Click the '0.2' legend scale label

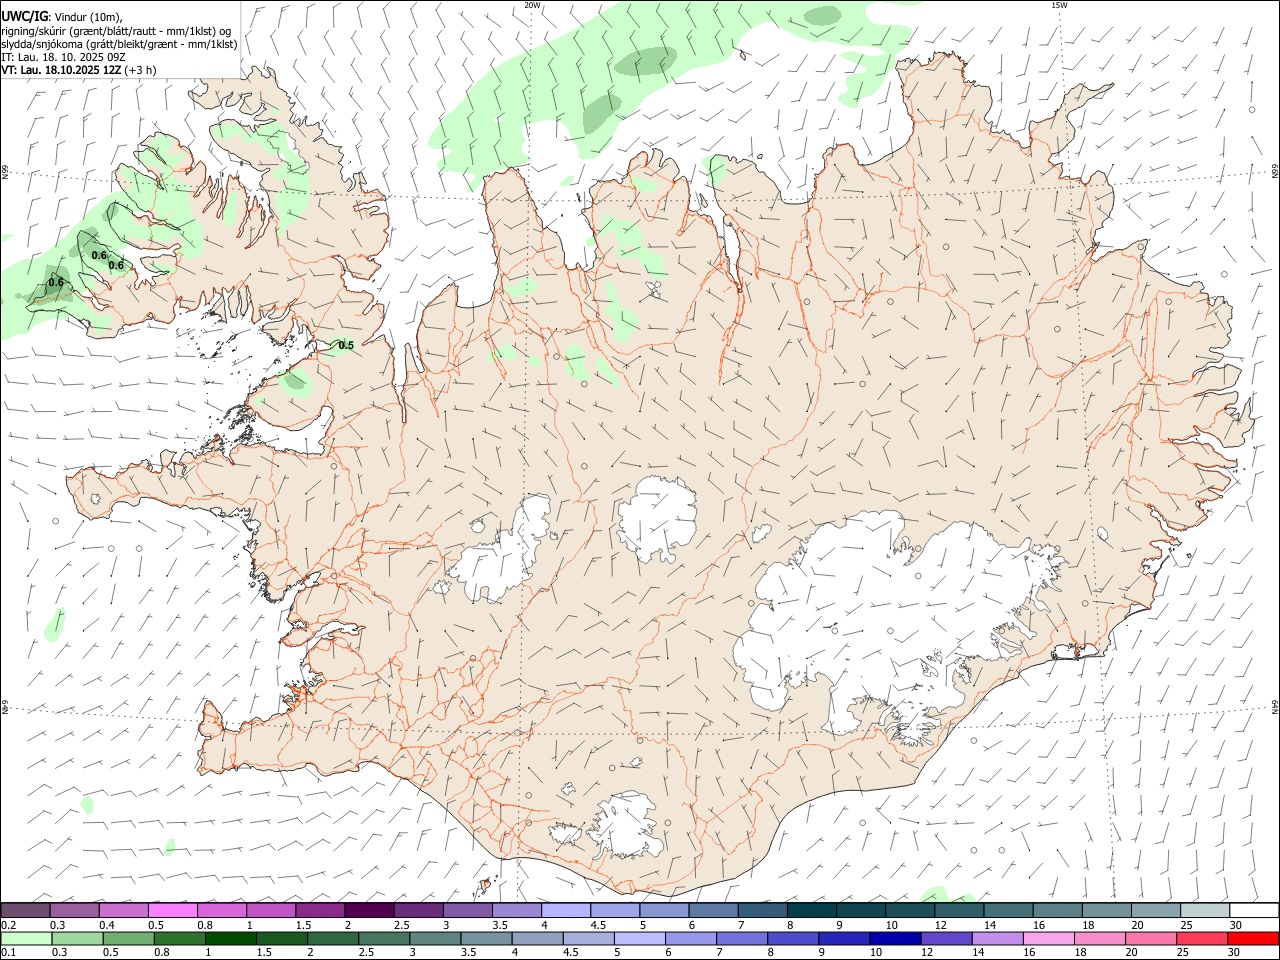click(x=8, y=925)
